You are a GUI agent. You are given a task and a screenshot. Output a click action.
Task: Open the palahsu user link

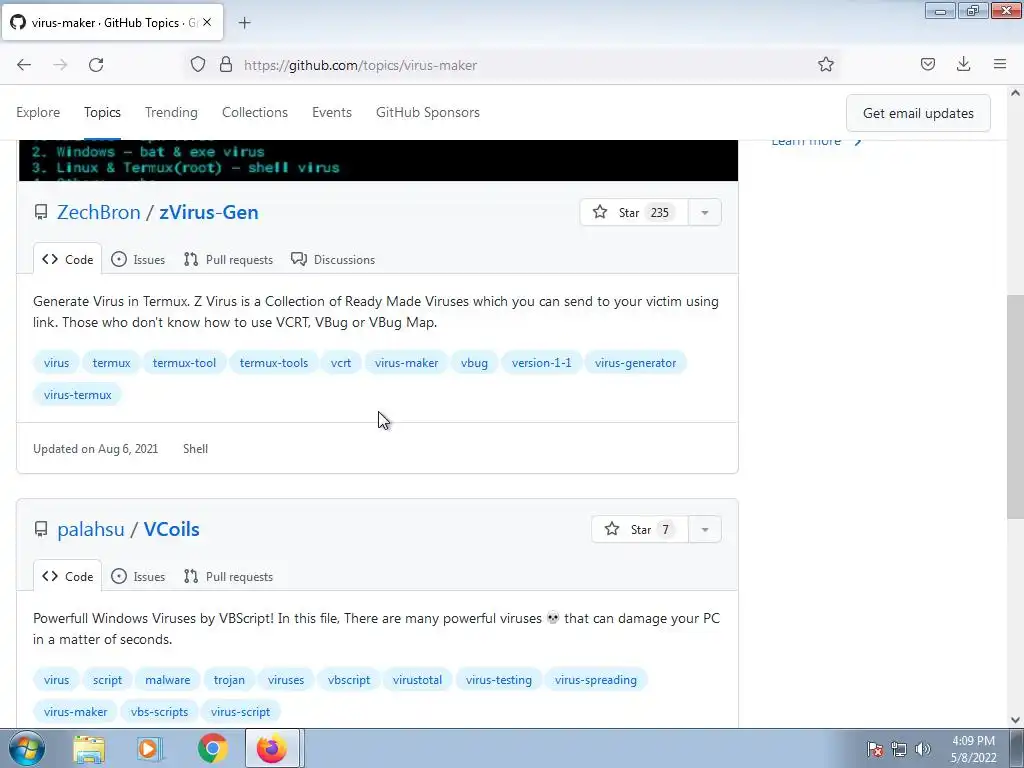tap(91, 530)
